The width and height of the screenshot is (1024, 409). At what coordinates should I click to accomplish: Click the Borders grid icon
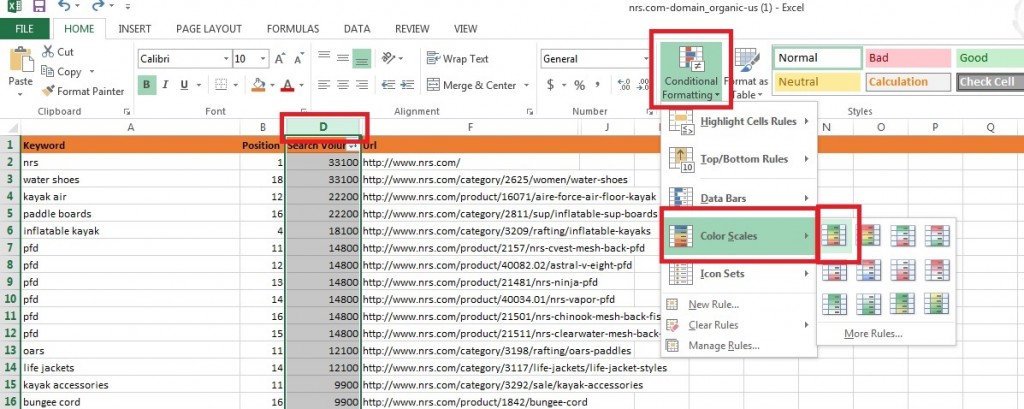[x=221, y=85]
